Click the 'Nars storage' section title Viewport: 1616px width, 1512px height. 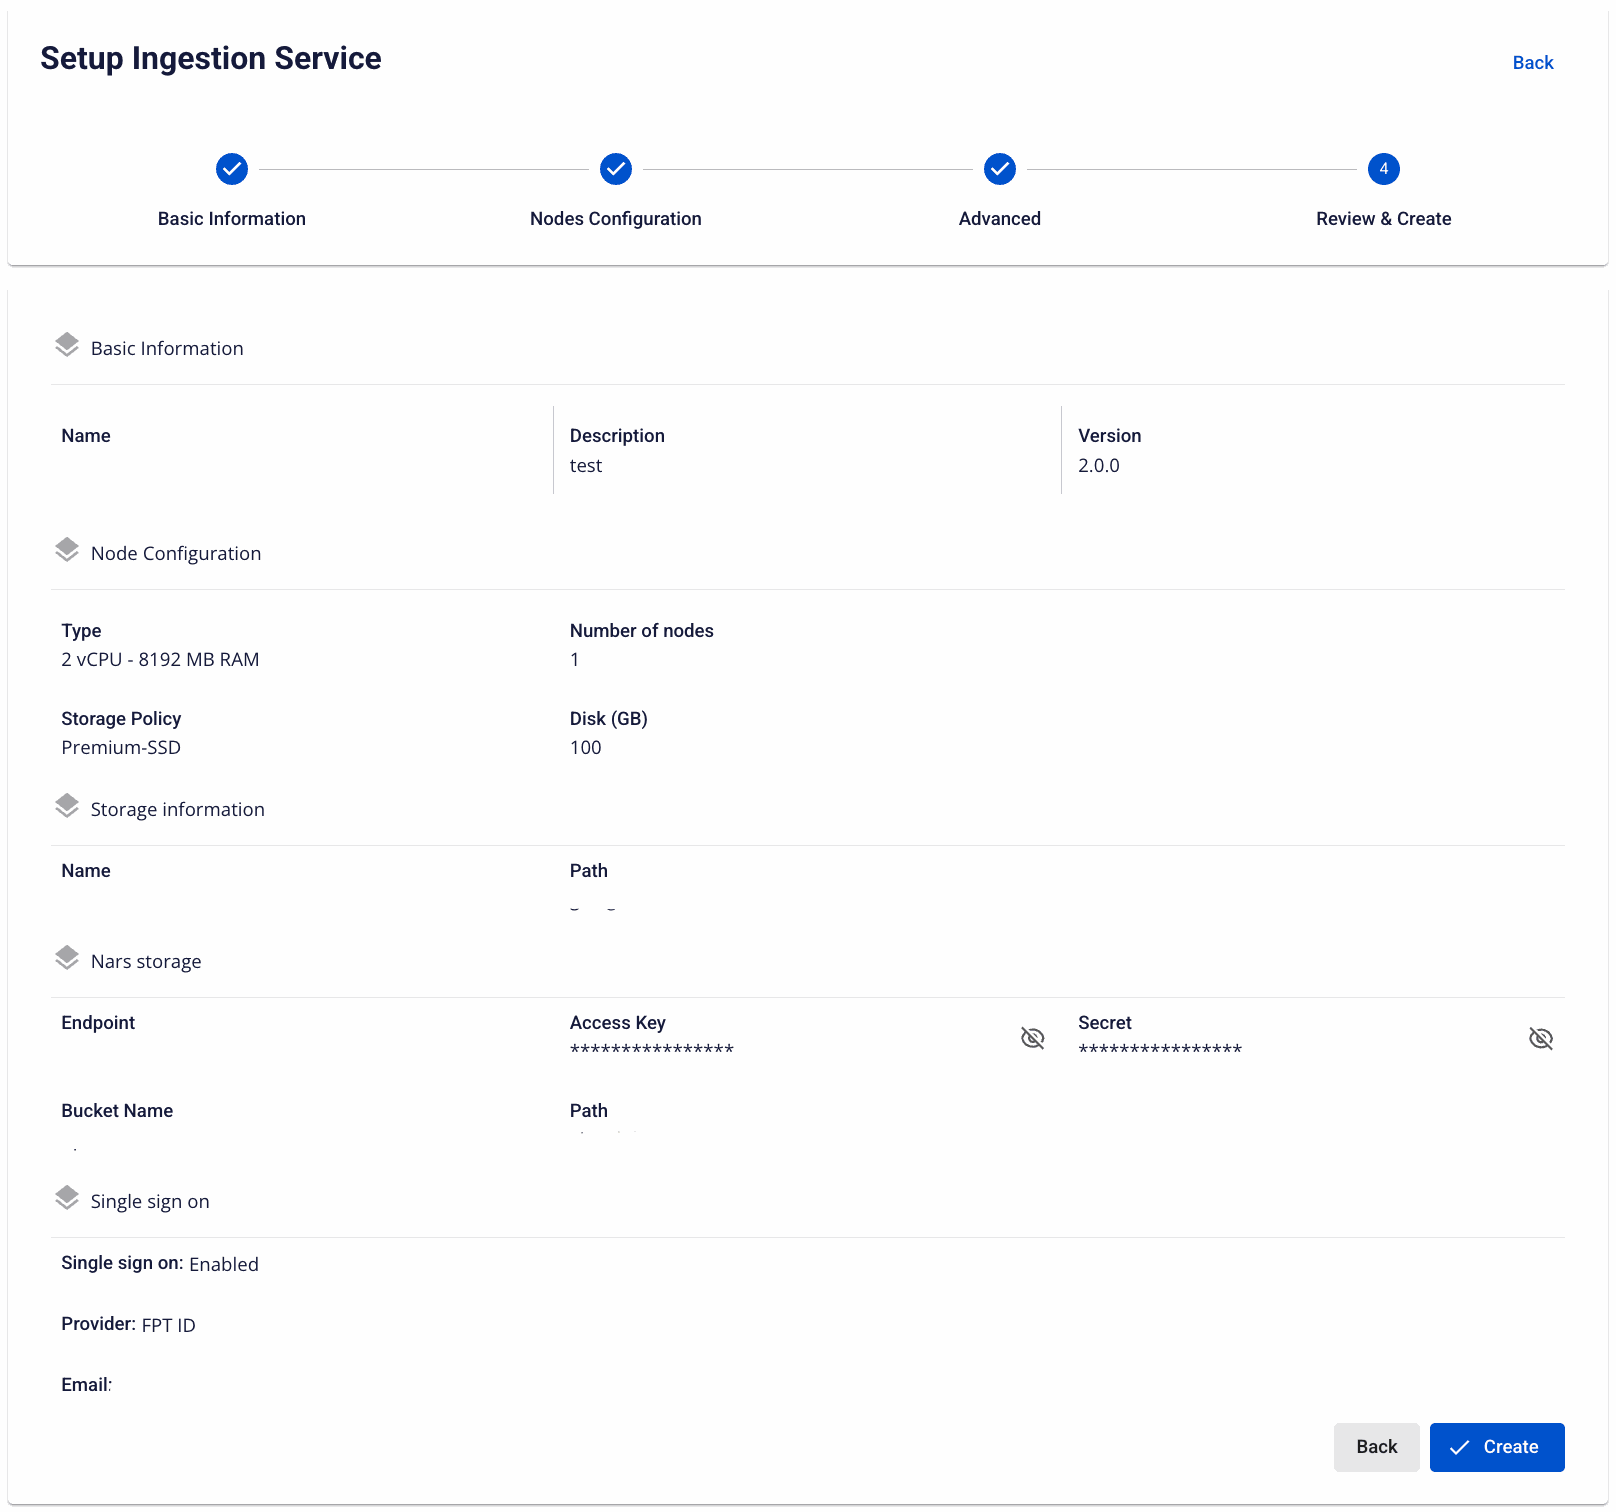pos(146,962)
